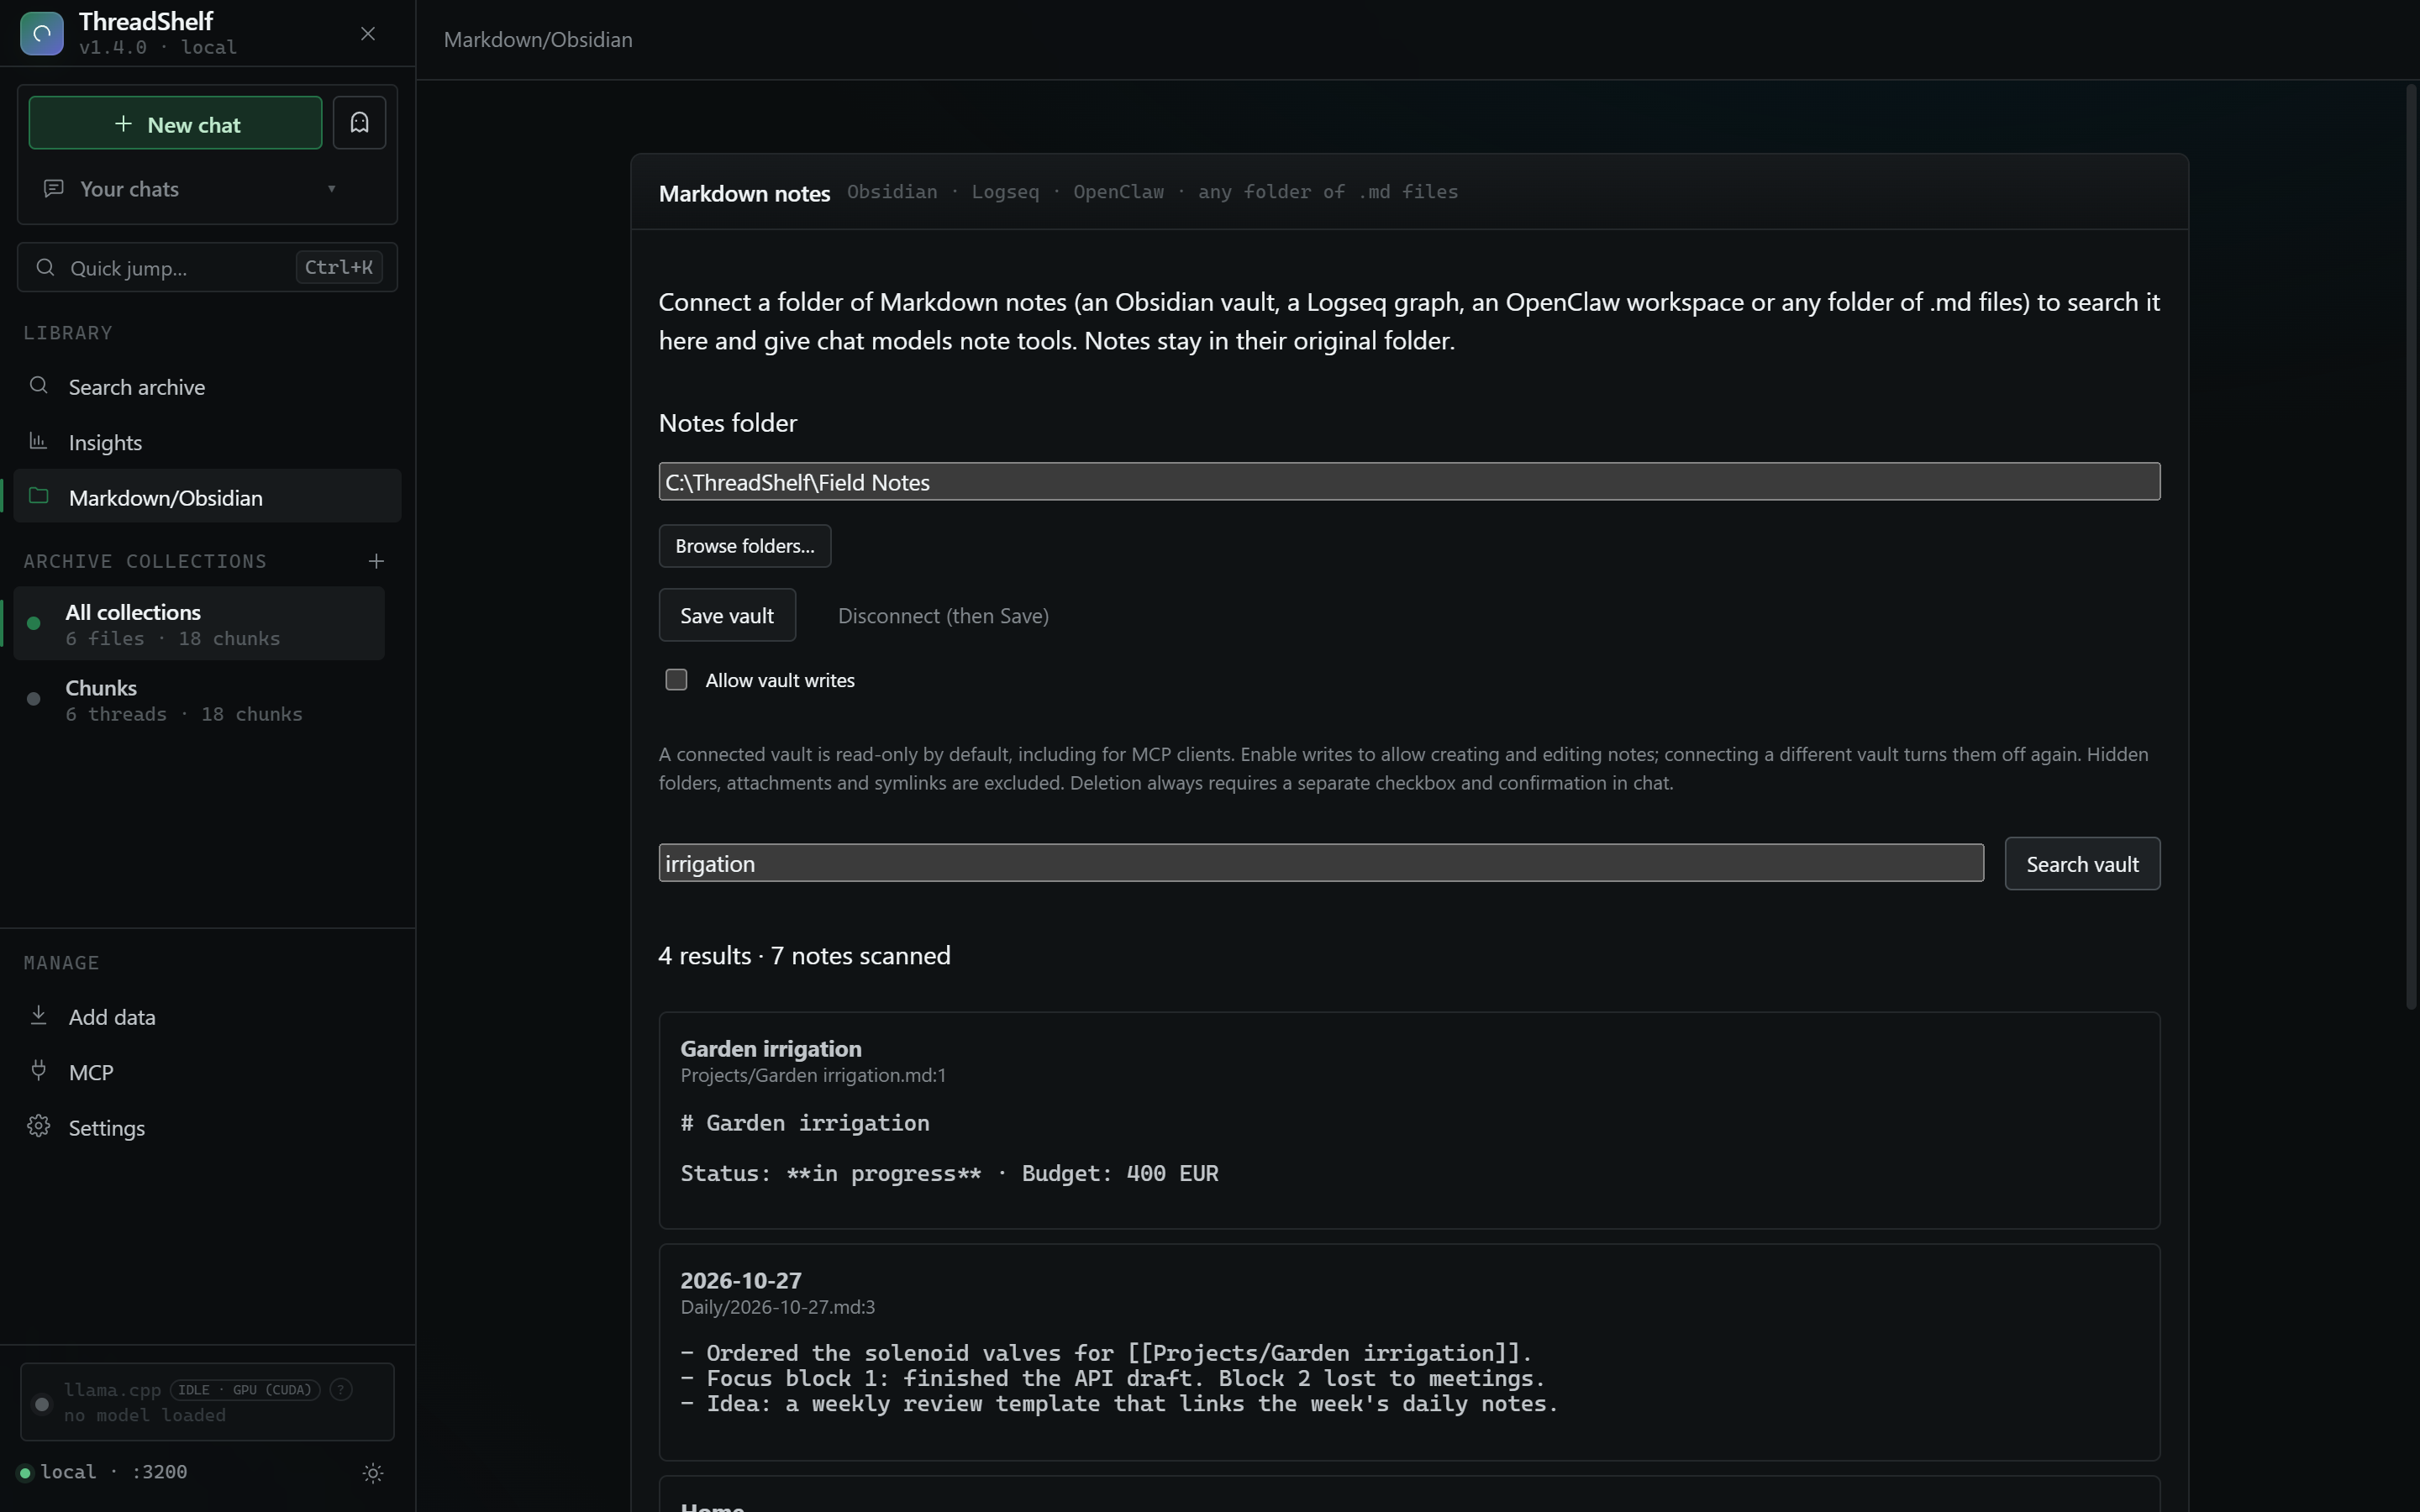Image resolution: width=2420 pixels, height=1512 pixels.
Task: Add a new archive collection with plus icon
Action: click(376, 561)
